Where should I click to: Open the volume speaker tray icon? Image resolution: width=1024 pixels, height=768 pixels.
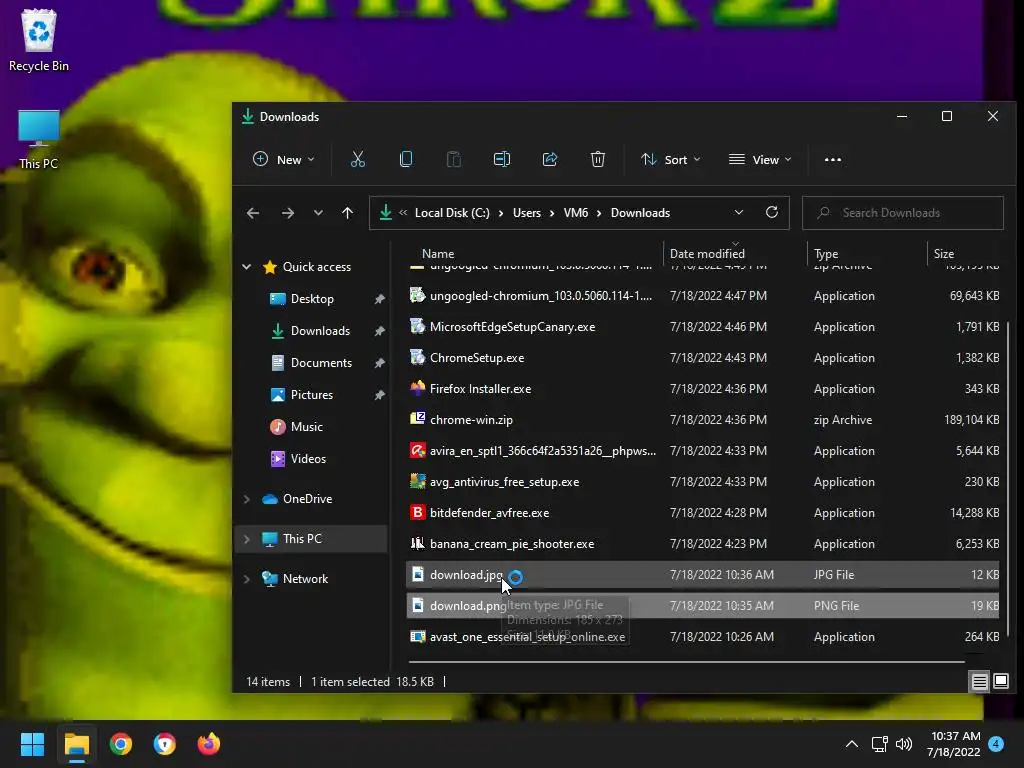click(x=904, y=744)
